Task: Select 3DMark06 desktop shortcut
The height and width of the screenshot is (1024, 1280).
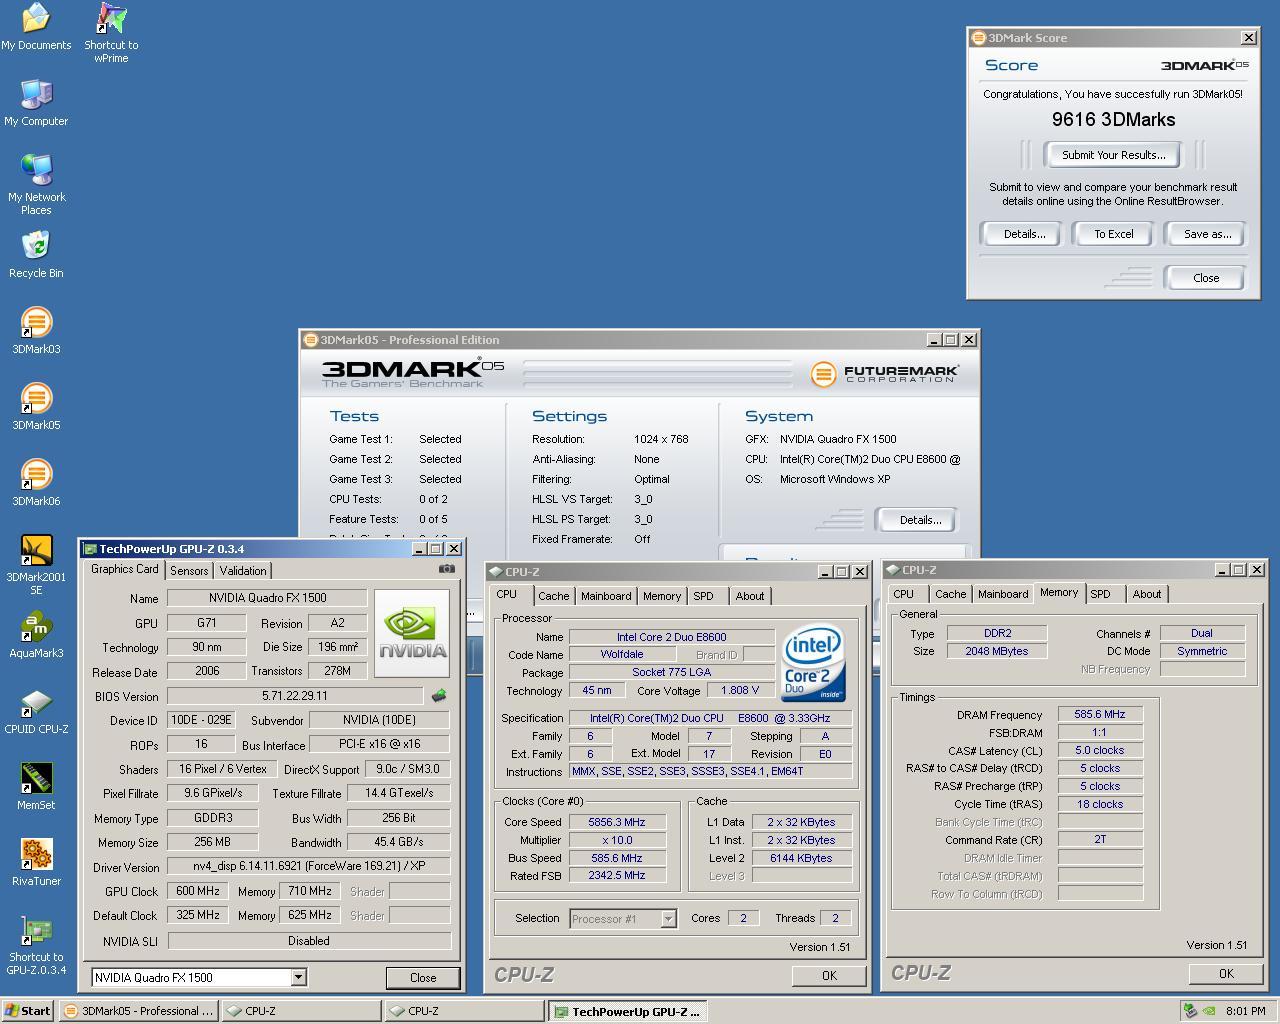Action: coord(36,483)
